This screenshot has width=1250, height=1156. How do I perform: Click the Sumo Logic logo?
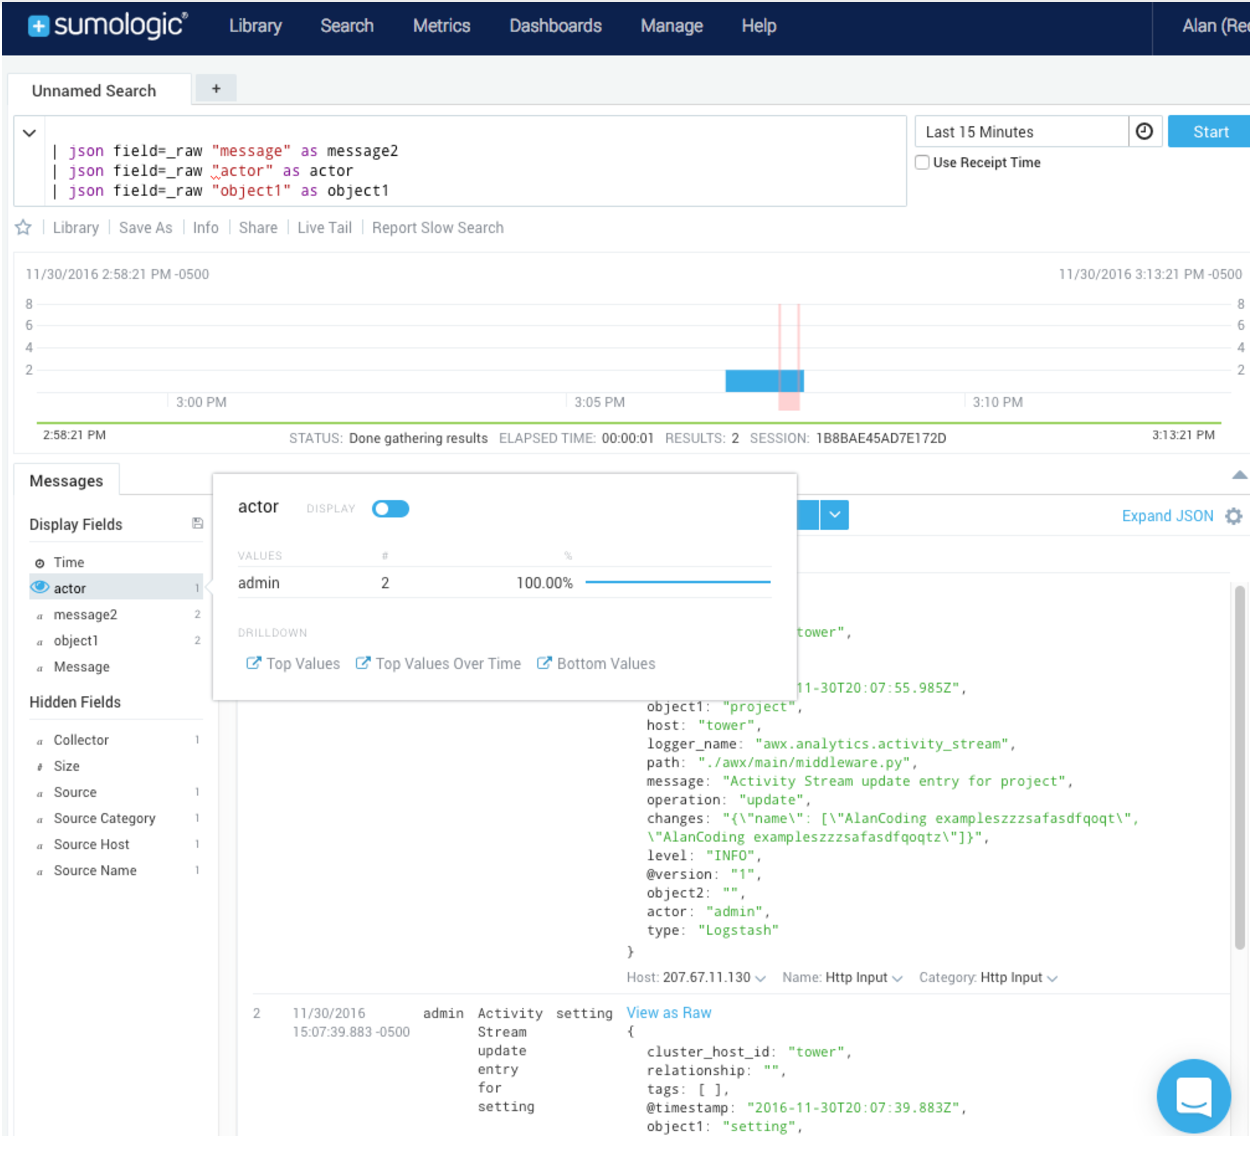pos(108,26)
